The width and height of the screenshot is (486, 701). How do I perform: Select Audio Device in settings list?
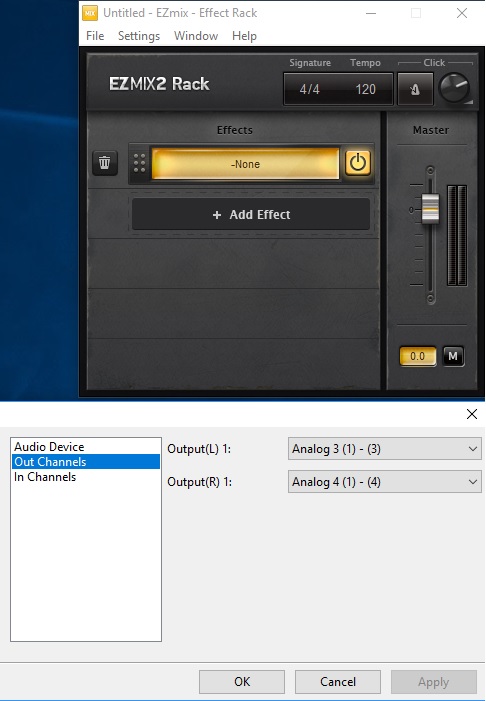[x=86, y=447]
